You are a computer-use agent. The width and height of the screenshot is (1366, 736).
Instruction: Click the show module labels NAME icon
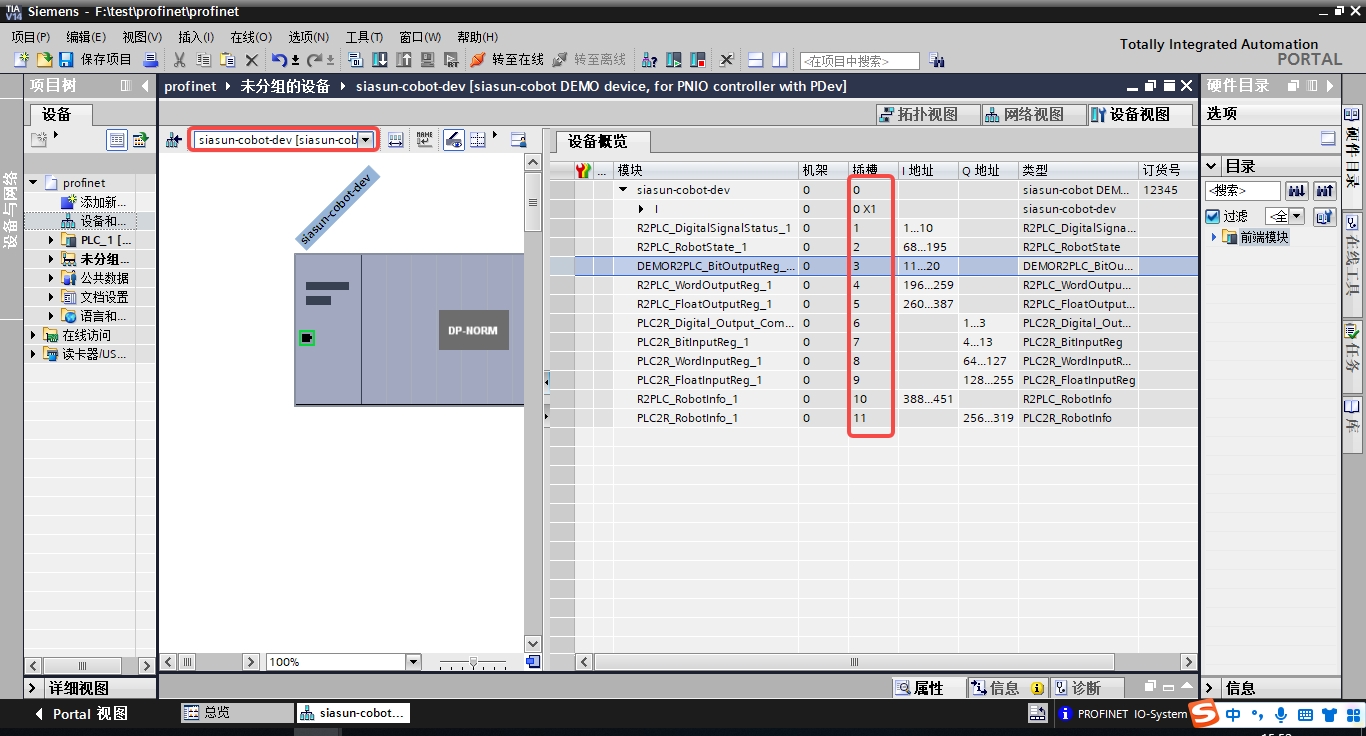click(x=425, y=139)
